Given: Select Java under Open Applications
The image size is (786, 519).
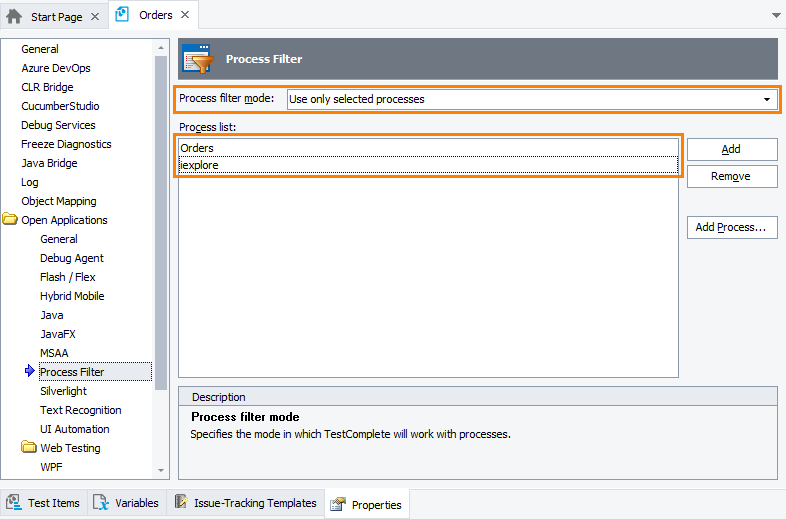Looking at the screenshot, I should click(52, 315).
